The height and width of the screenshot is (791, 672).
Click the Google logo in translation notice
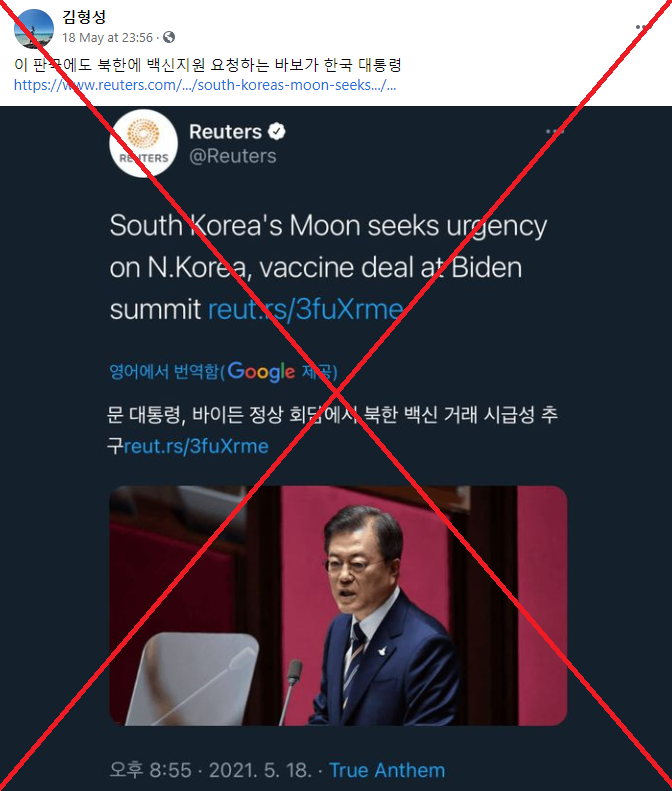click(261, 372)
